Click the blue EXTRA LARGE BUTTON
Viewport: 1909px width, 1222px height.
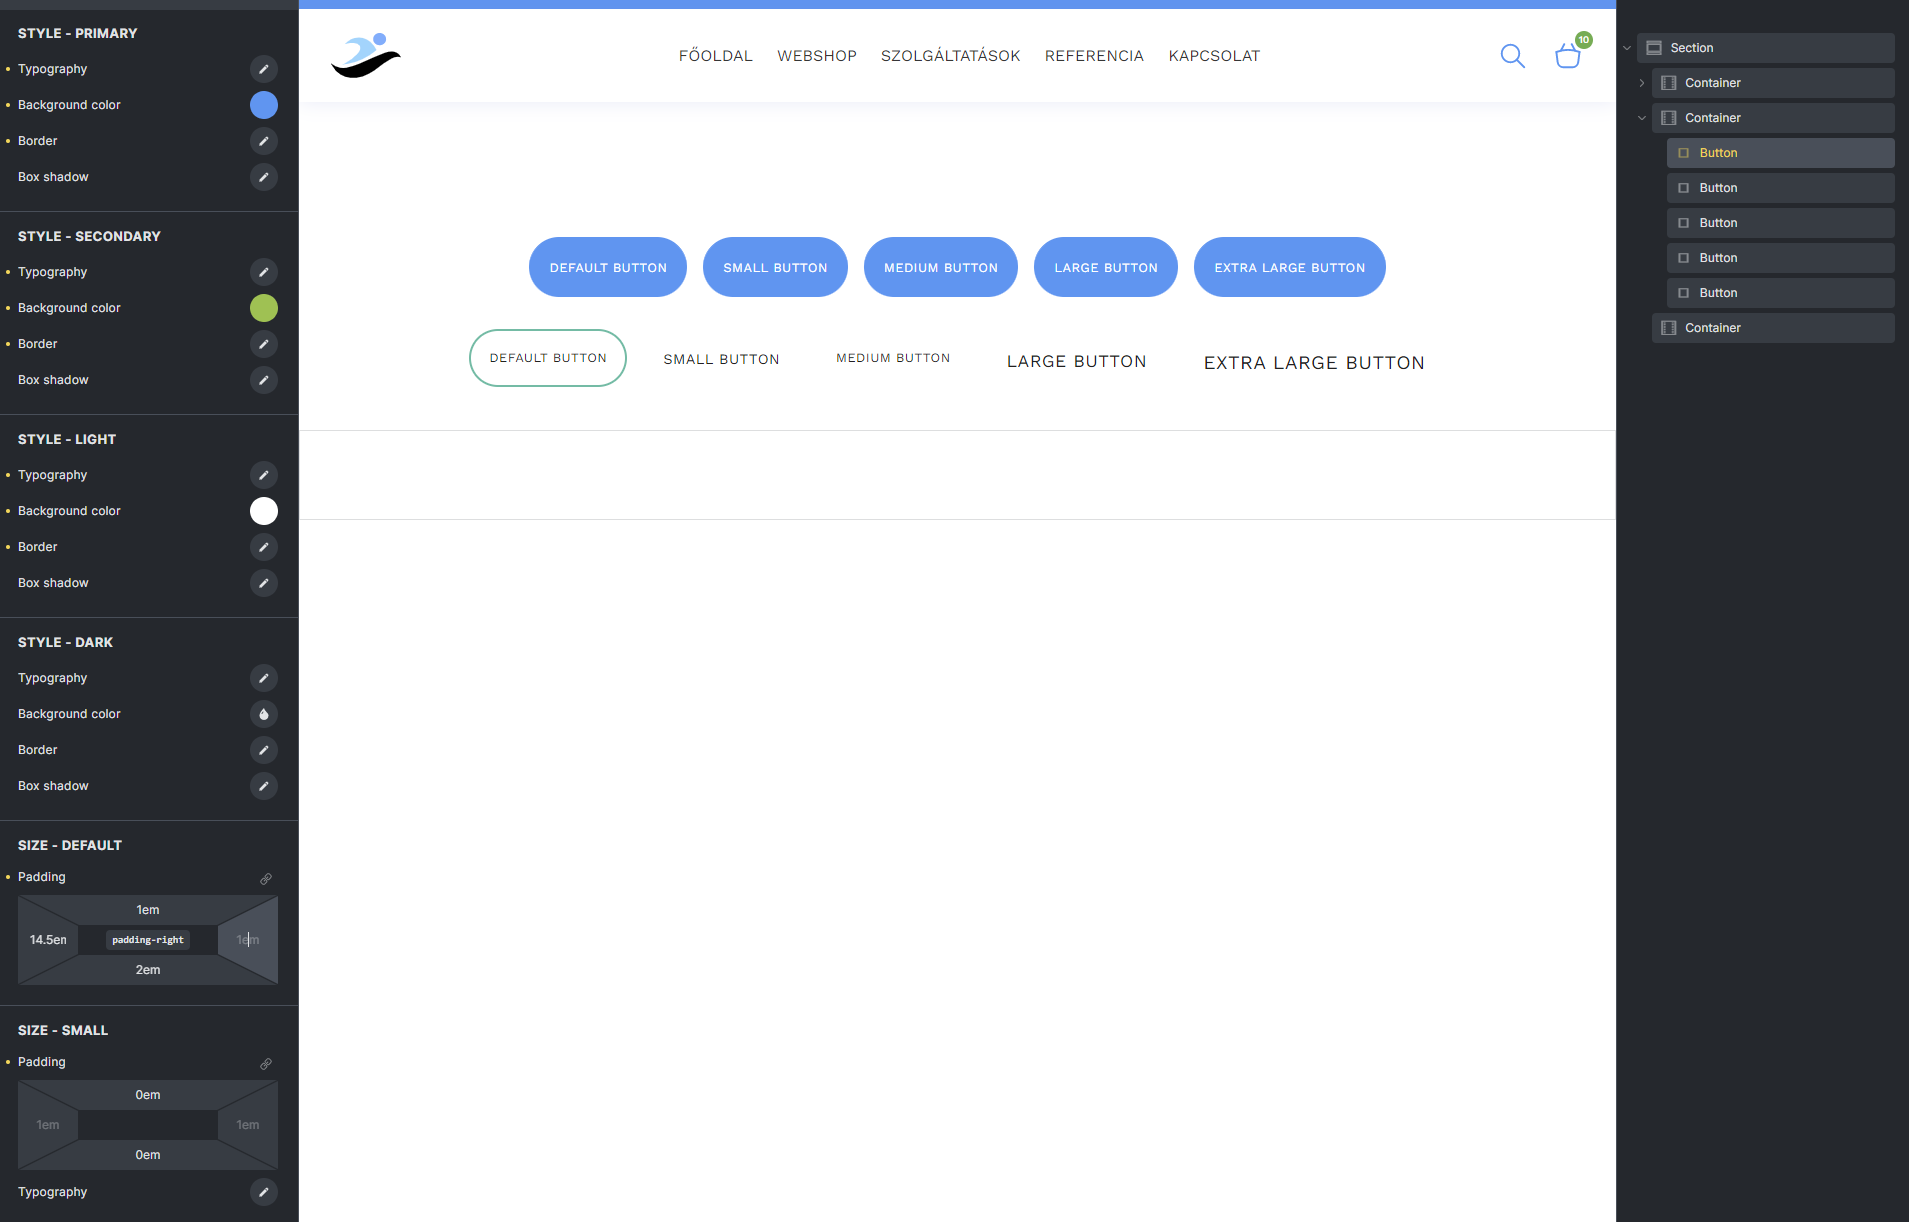pyautogui.click(x=1290, y=267)
